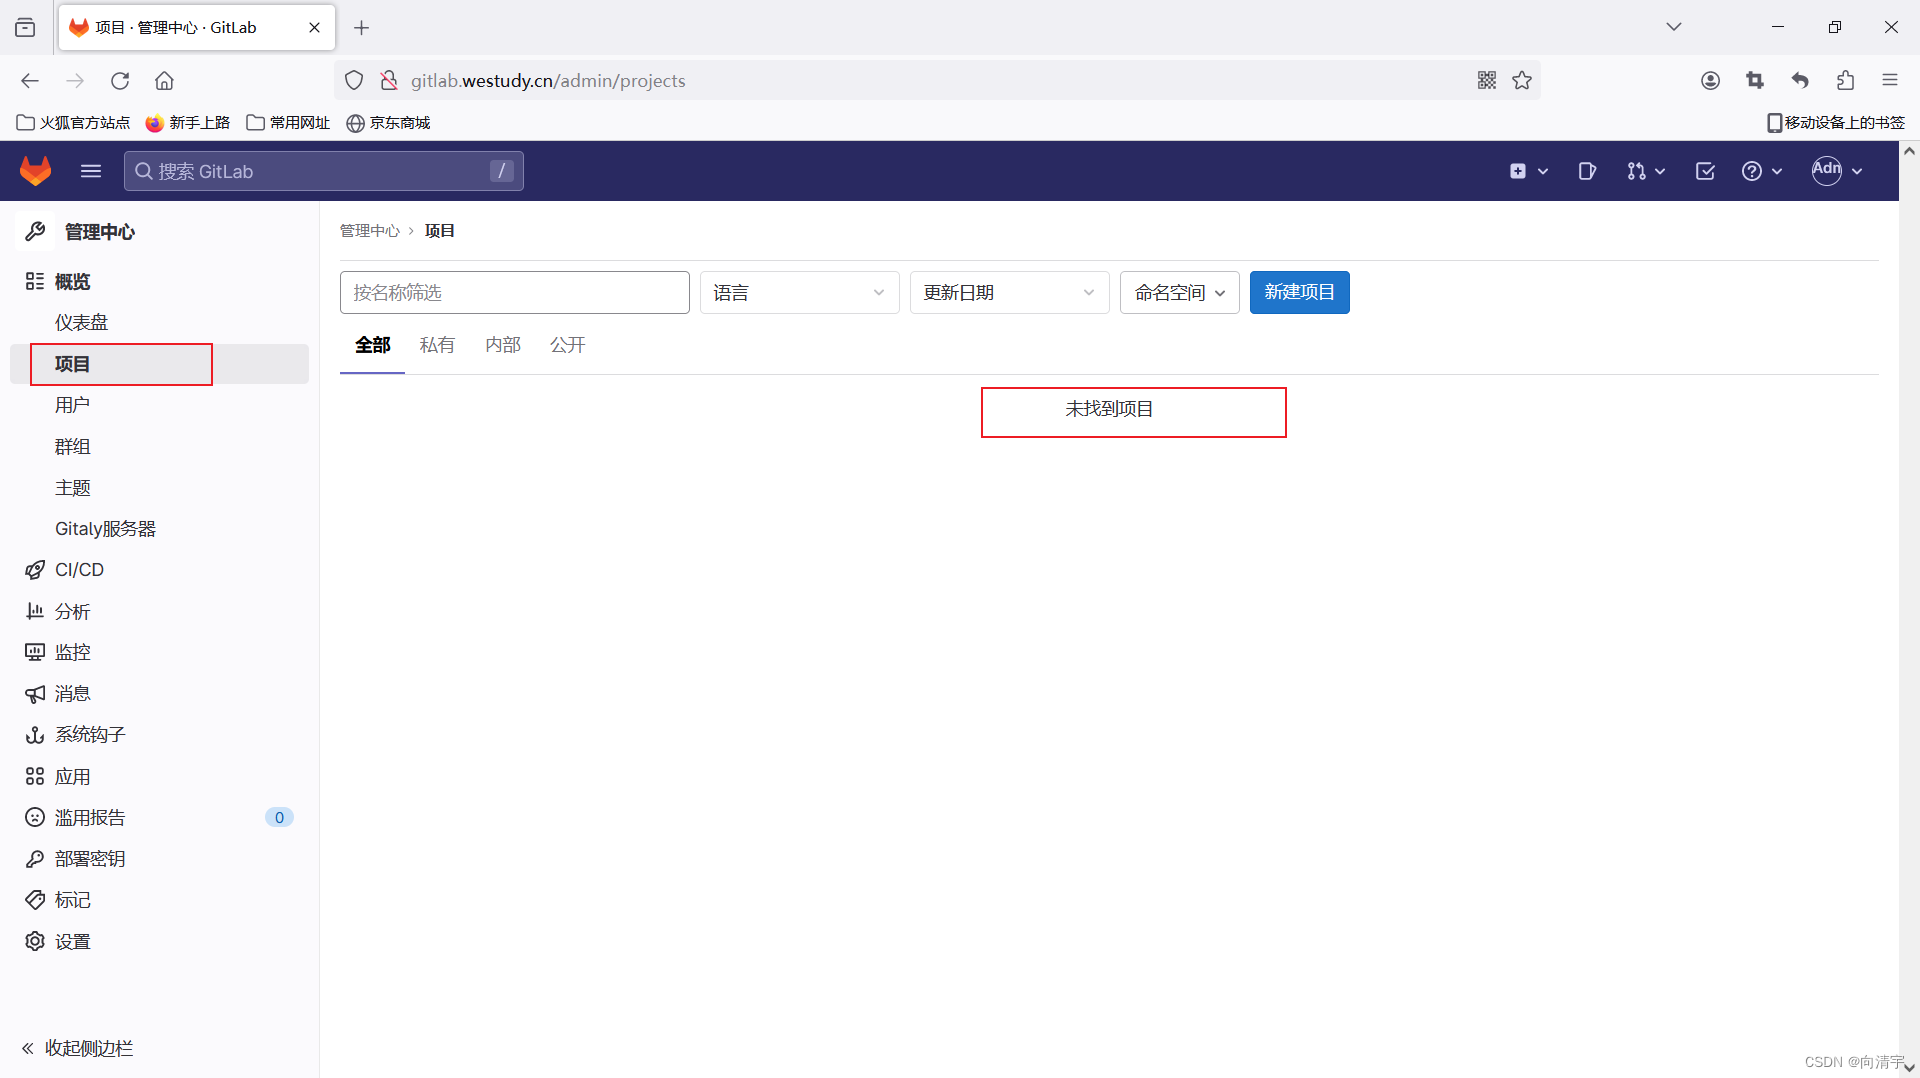Image resolution: width=1920 pixels, height=1078 pixels.
Task: Open 监控 monitor icon section
Action: (159, 653)
